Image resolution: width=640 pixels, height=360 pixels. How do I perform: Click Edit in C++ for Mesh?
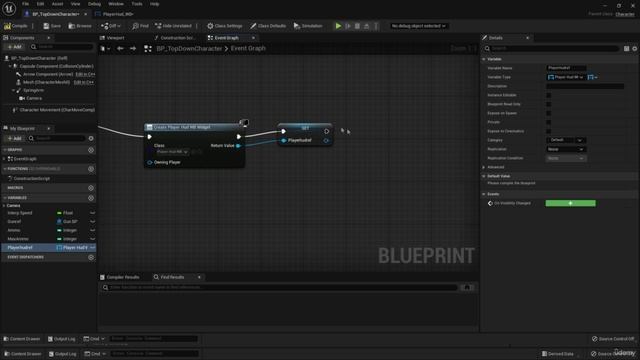(84, 82)
